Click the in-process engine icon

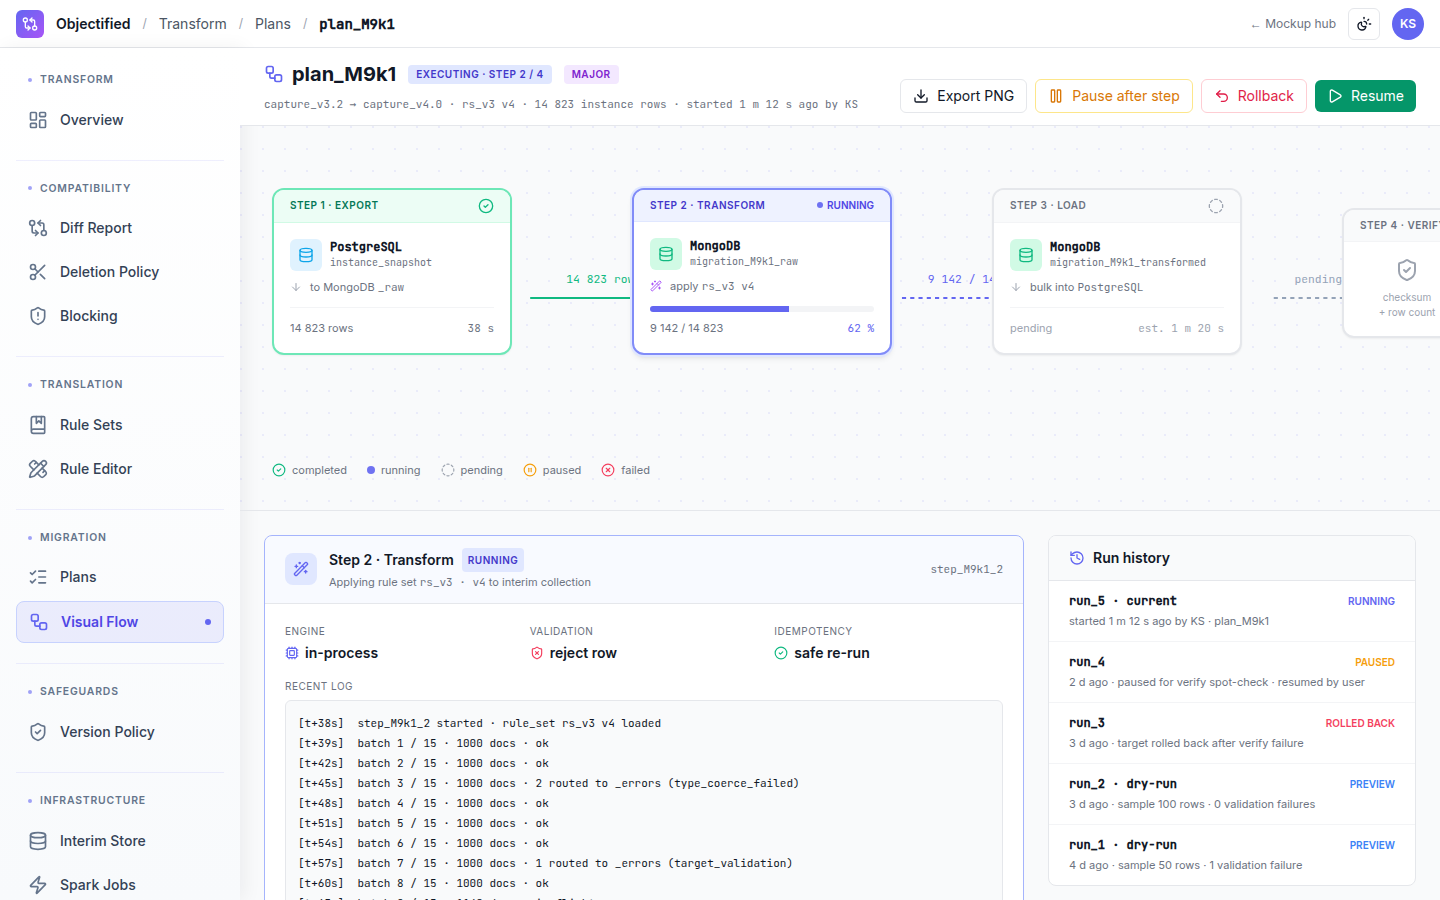coord(292,653)
